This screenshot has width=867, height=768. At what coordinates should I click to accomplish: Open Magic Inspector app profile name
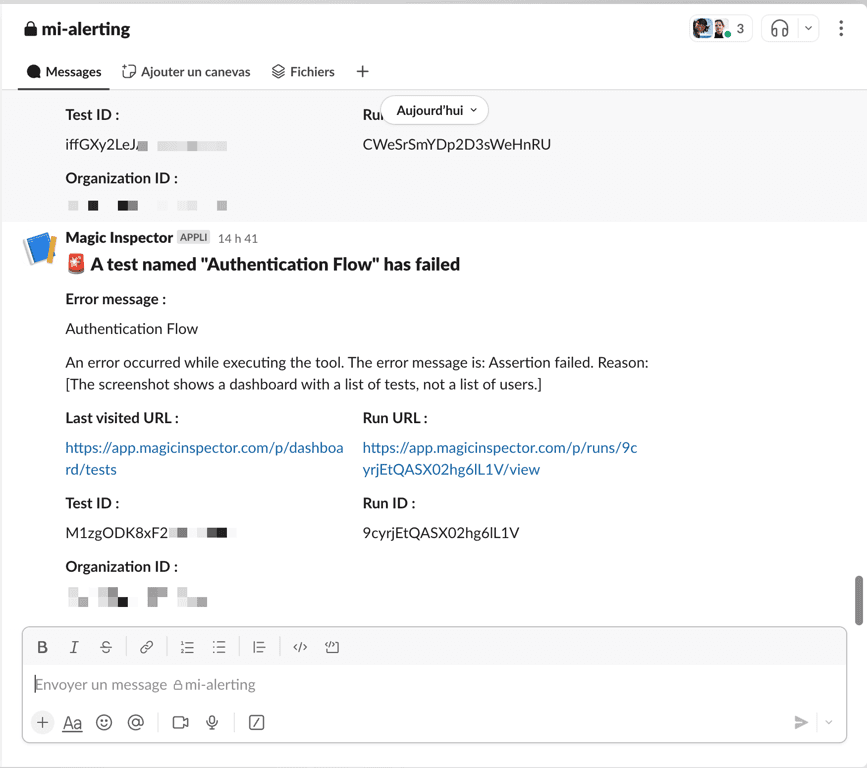point(119,238)
